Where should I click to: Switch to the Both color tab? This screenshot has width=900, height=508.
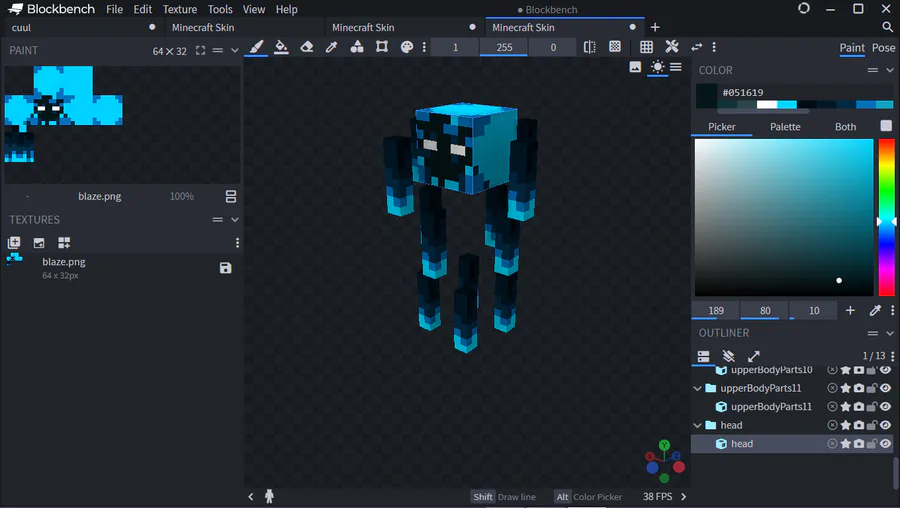pos(845,127)
